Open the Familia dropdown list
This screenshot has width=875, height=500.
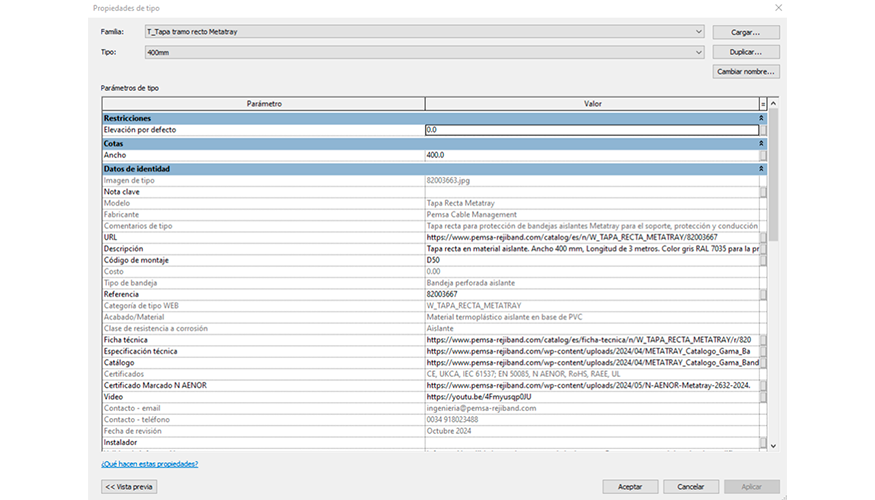[699, 32]
